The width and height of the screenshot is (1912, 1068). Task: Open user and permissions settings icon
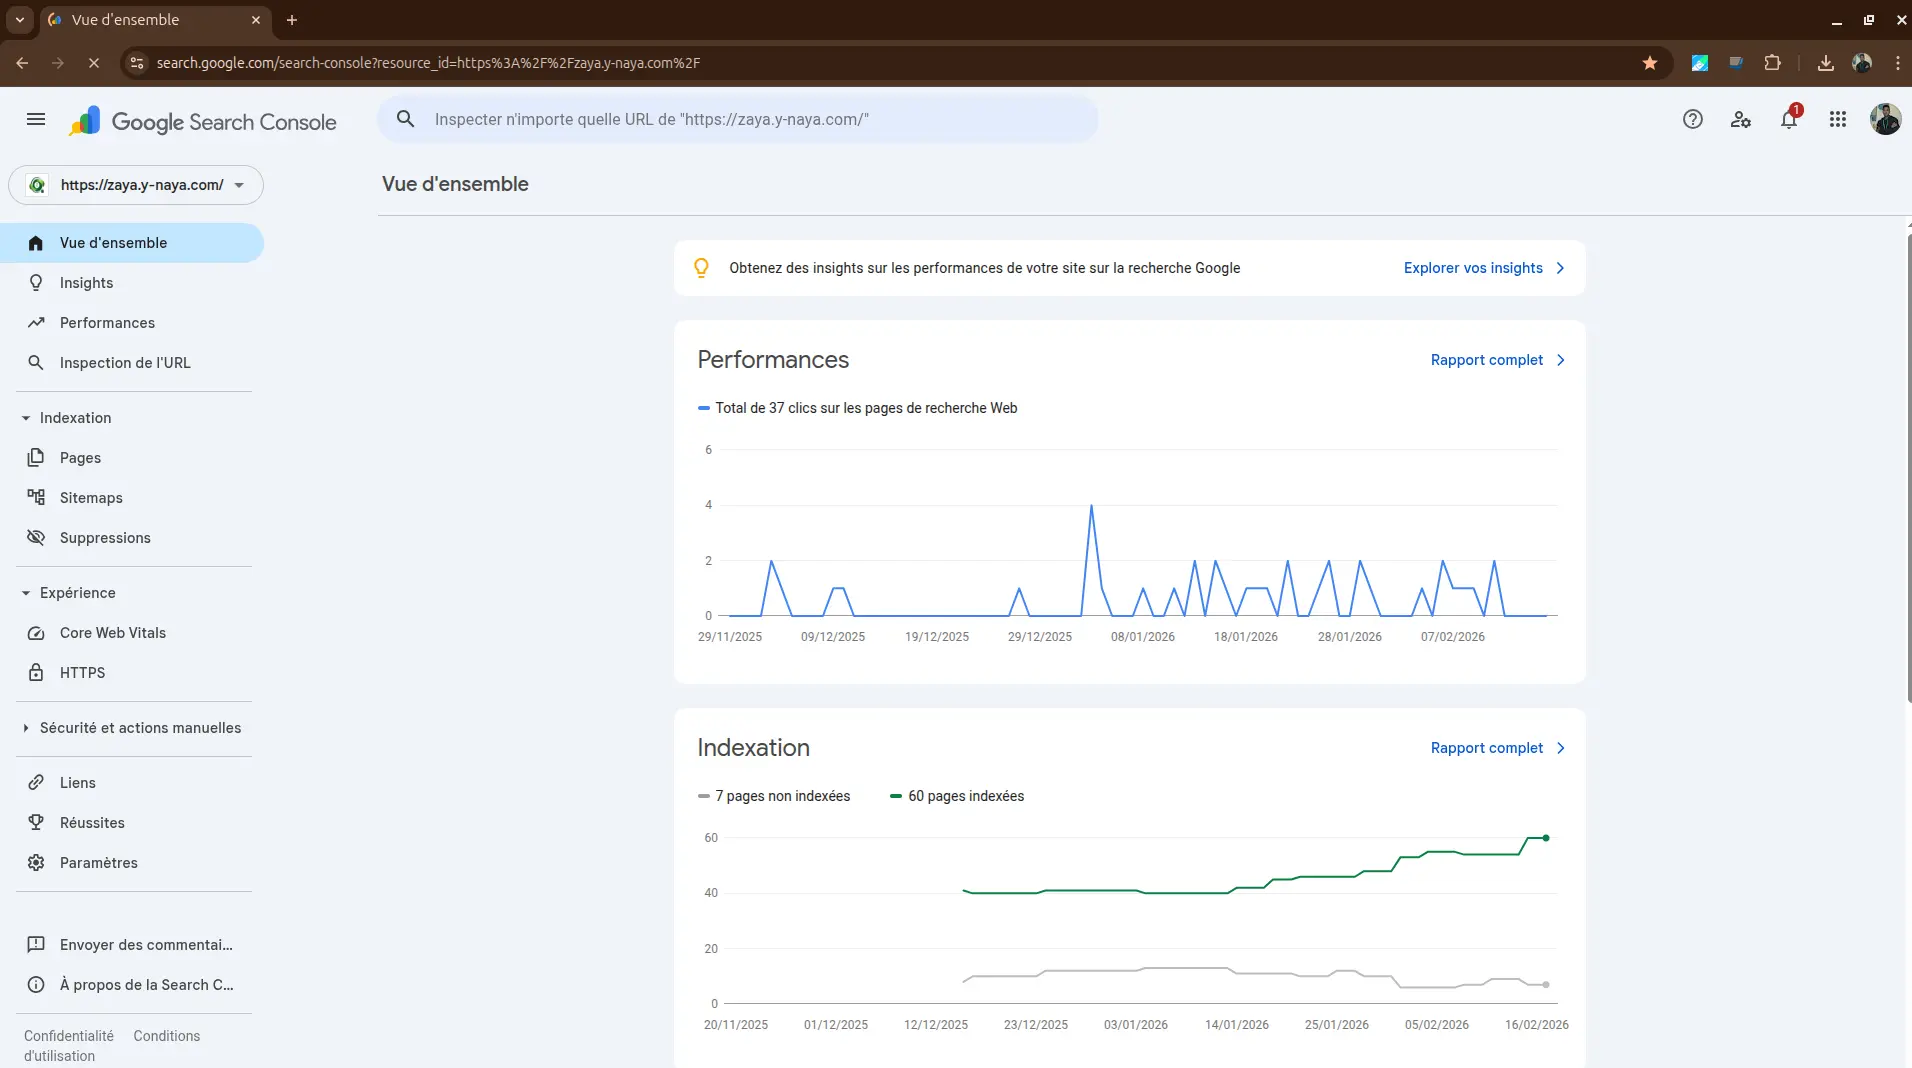(1740, 120)
